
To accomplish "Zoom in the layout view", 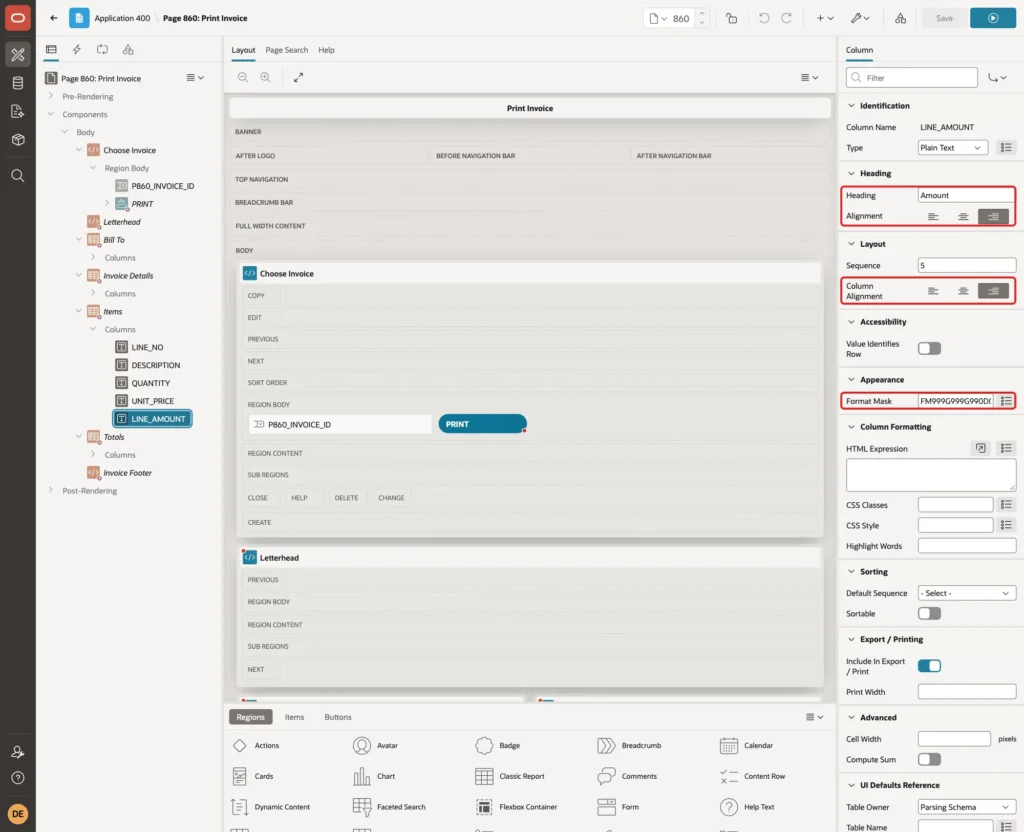I will (x=265, y=77).
